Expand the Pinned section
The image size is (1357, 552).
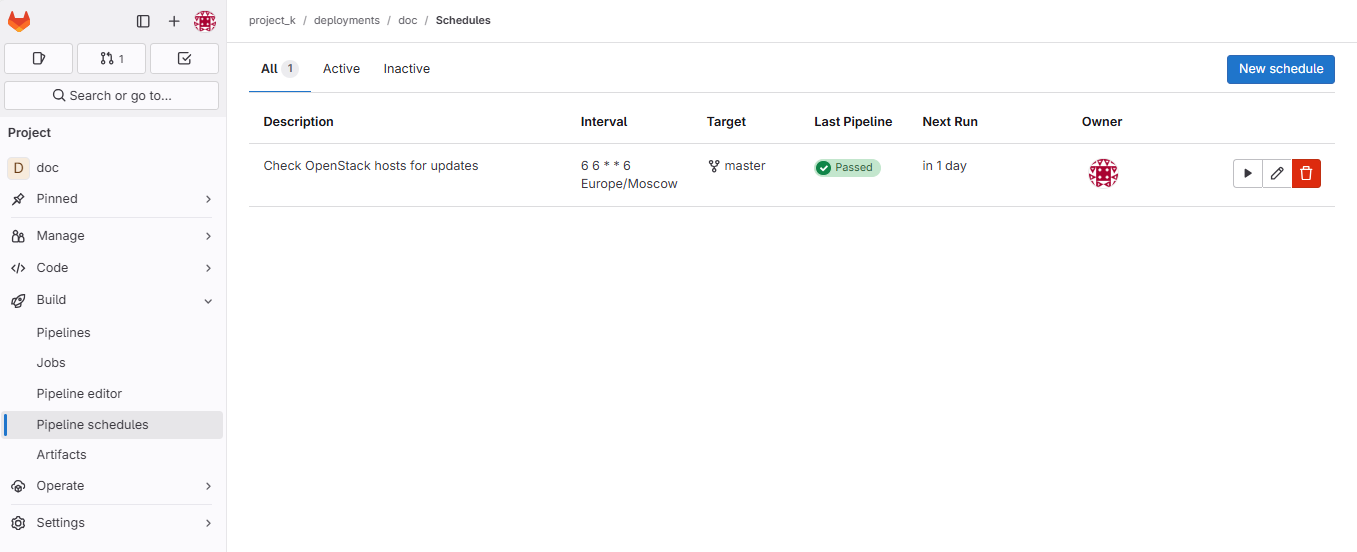[x=112, y=199]
